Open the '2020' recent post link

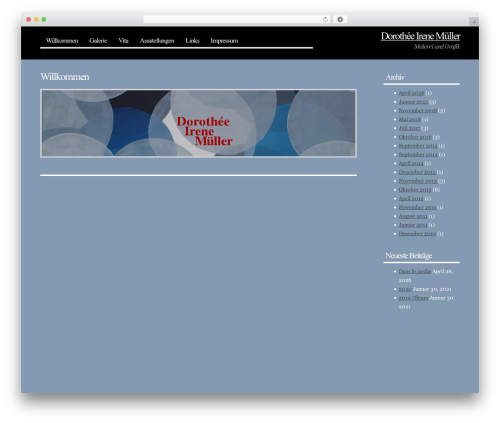tap(405, 289)
